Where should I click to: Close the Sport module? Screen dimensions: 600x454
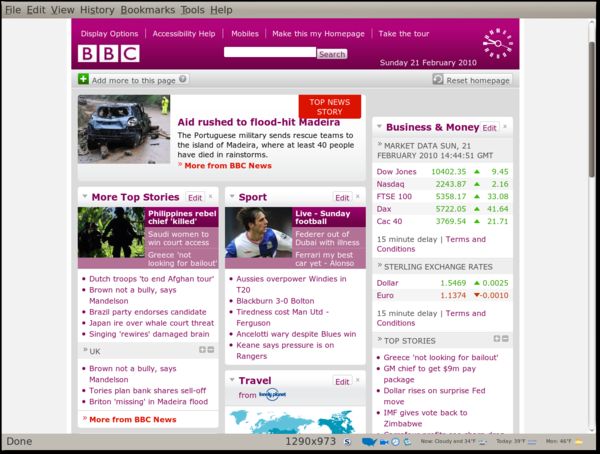click(358, 197)
